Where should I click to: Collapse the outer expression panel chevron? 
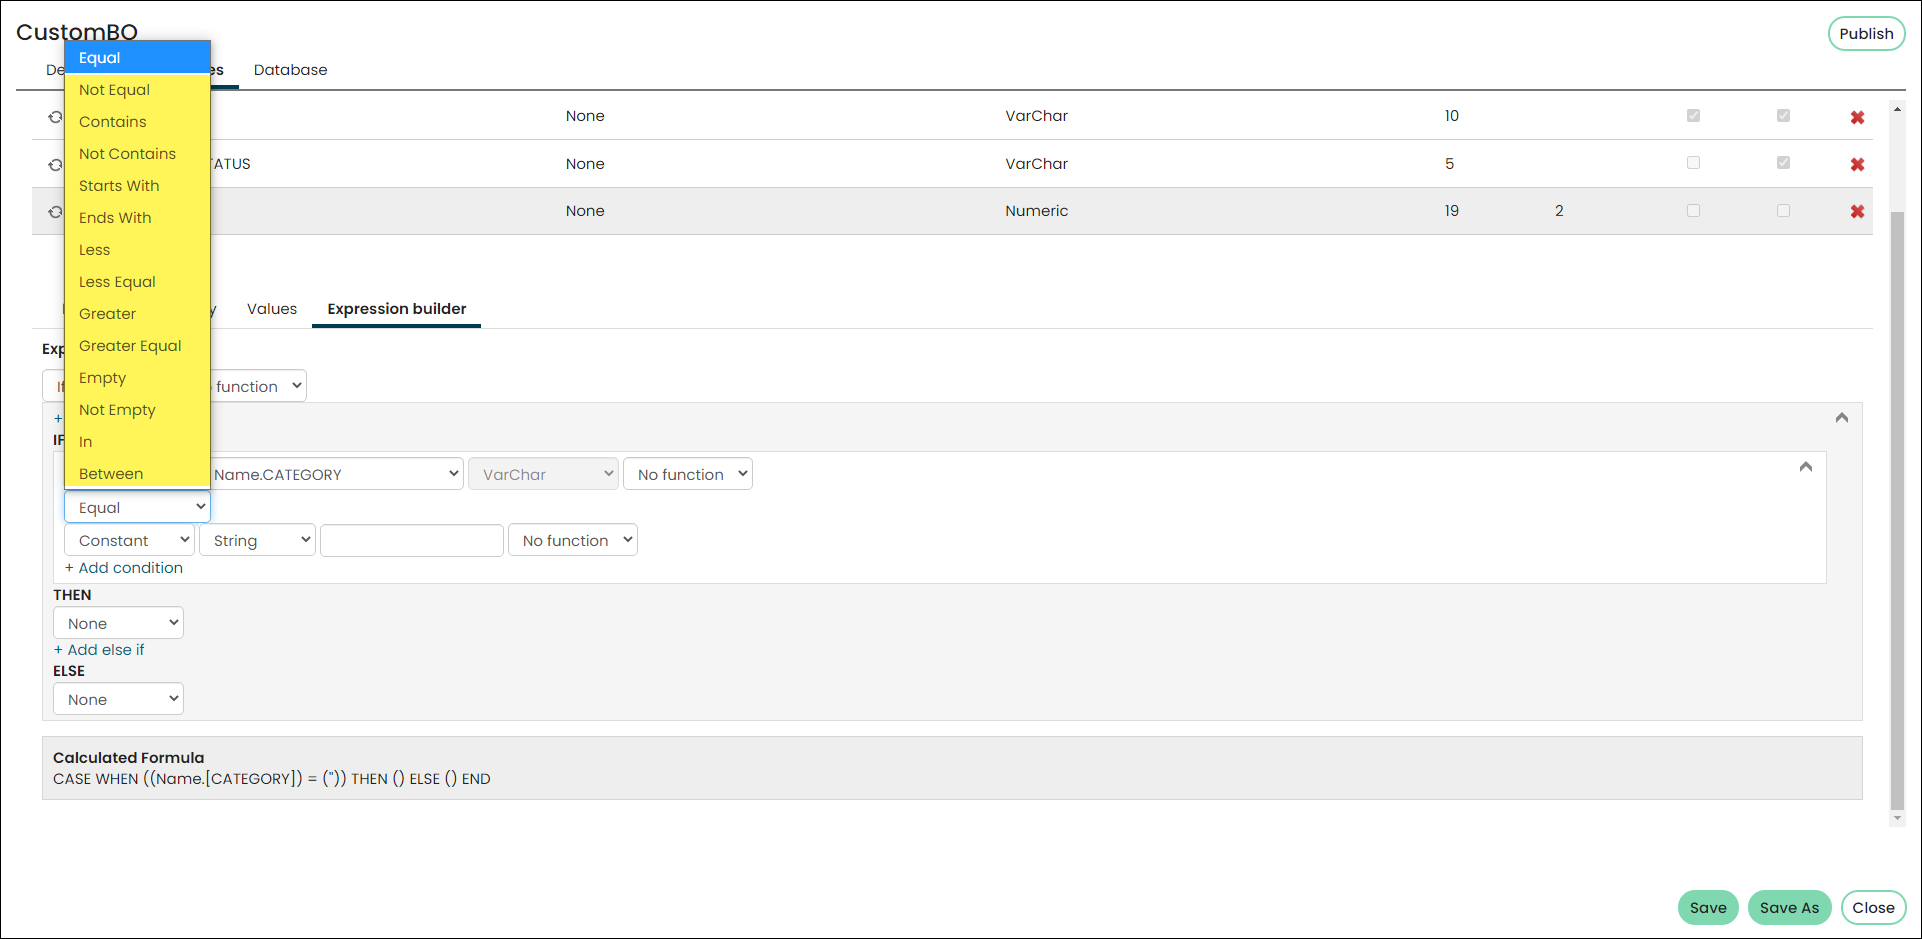[1841, 418]
